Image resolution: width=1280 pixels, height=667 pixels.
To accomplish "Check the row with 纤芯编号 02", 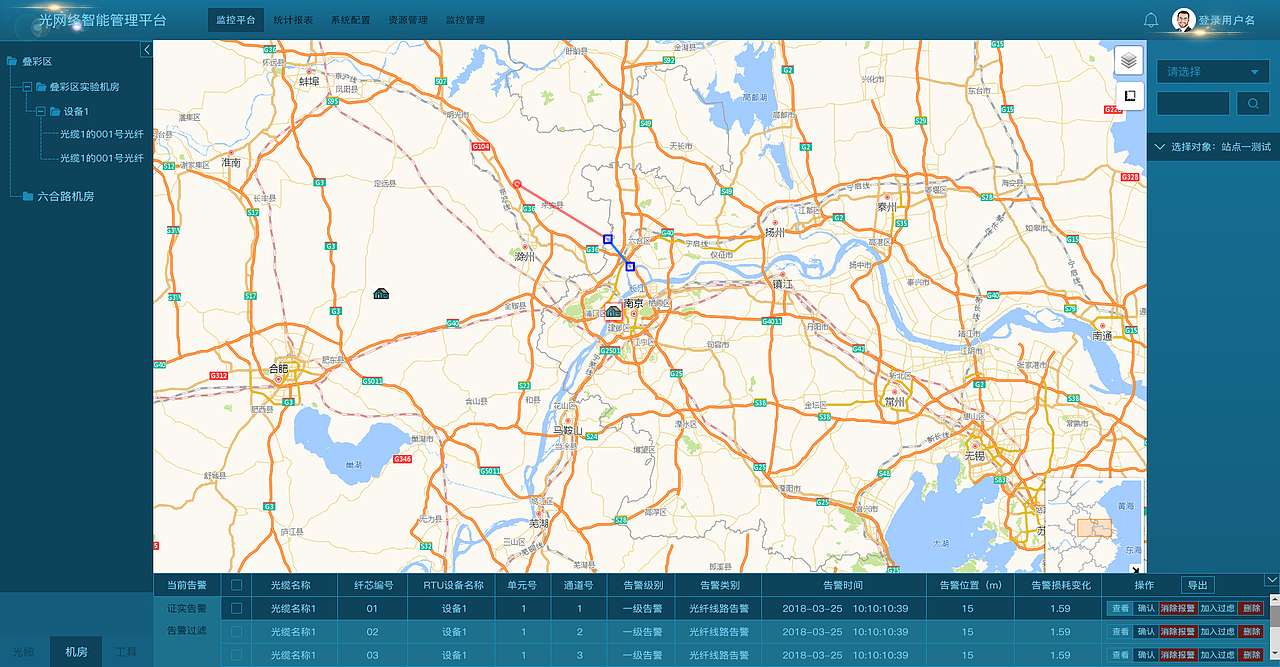I will click(x=237, y=631).
